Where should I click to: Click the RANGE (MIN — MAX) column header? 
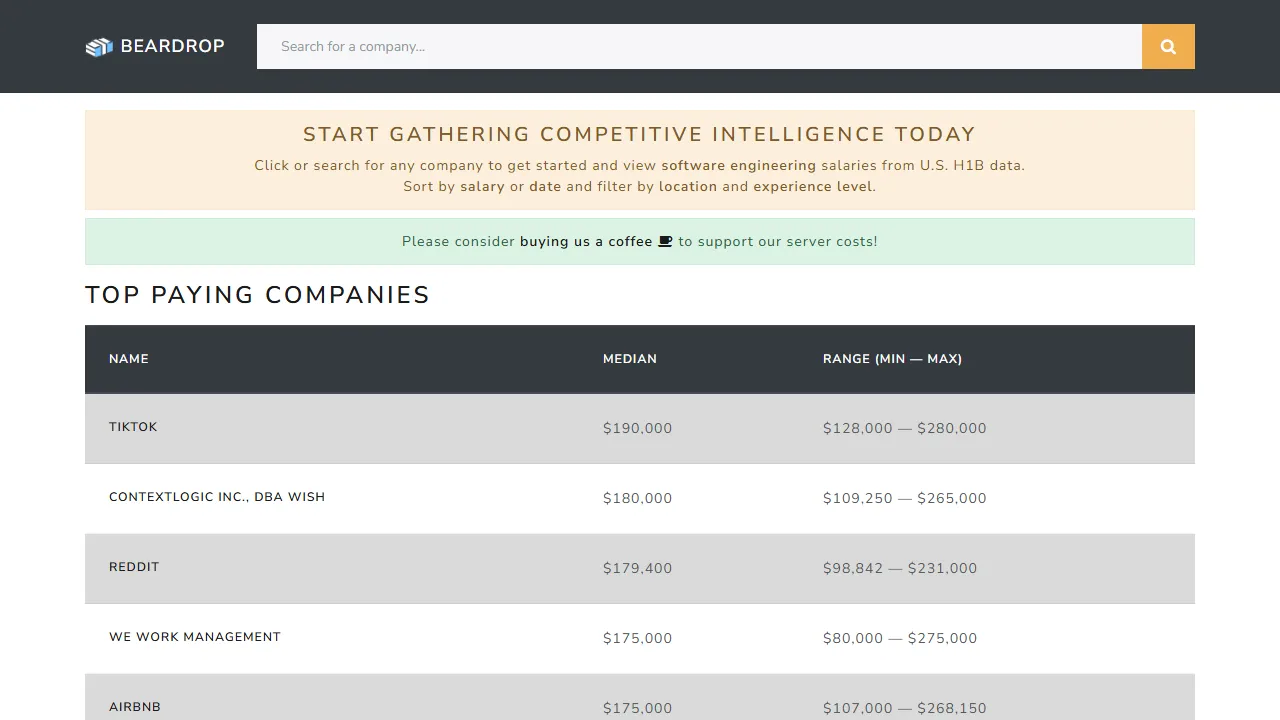[892, 358]
